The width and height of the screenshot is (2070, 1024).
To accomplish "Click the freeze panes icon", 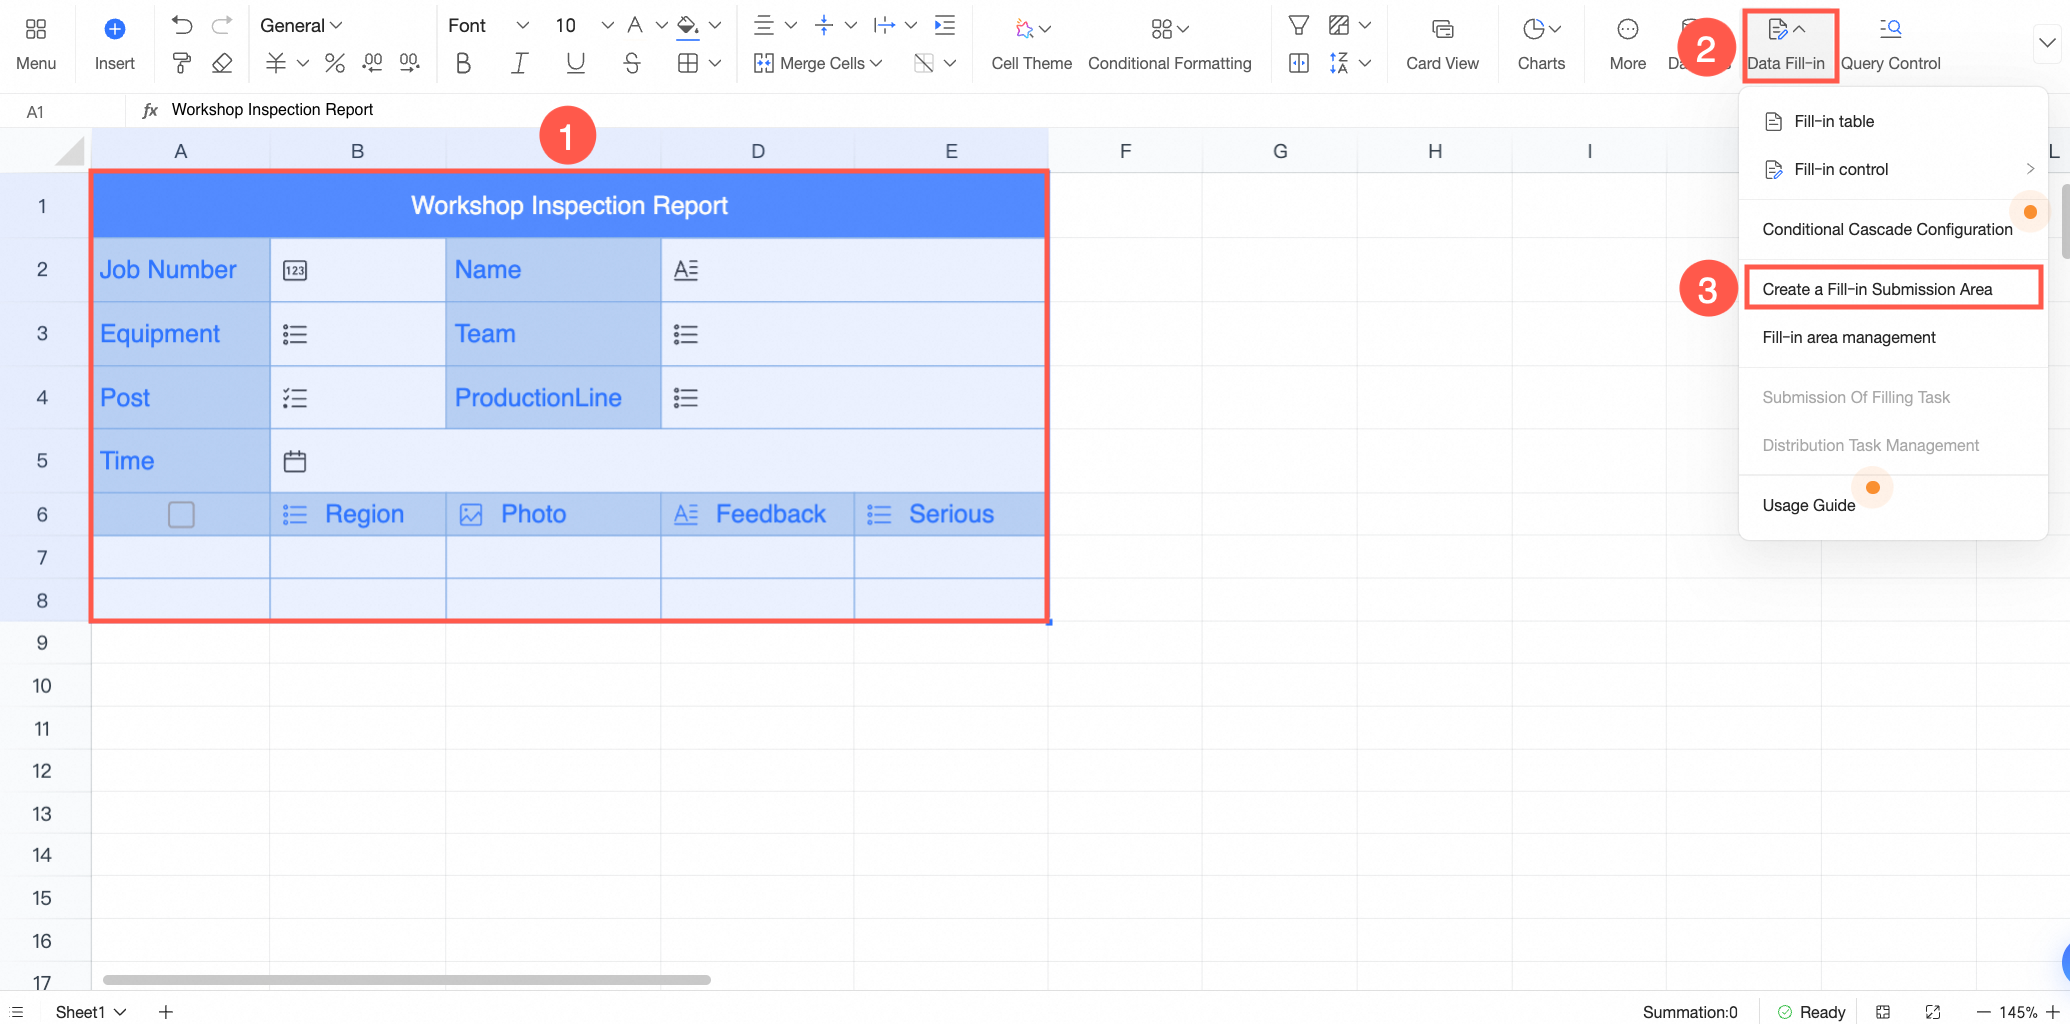I will (x=1339, y=25).
